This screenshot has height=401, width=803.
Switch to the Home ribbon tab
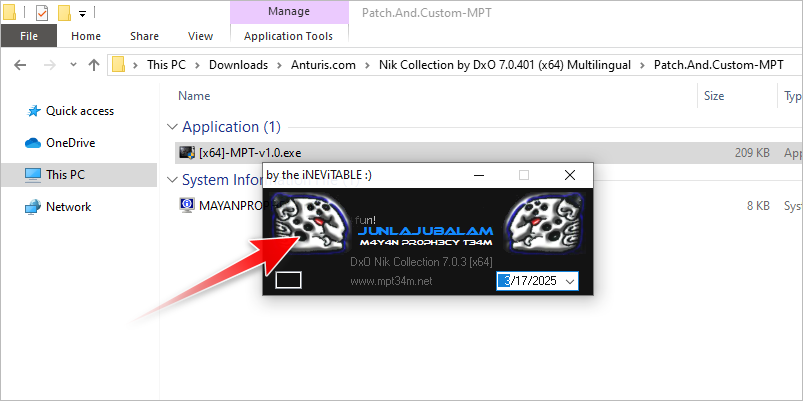(x=86, y=36)
